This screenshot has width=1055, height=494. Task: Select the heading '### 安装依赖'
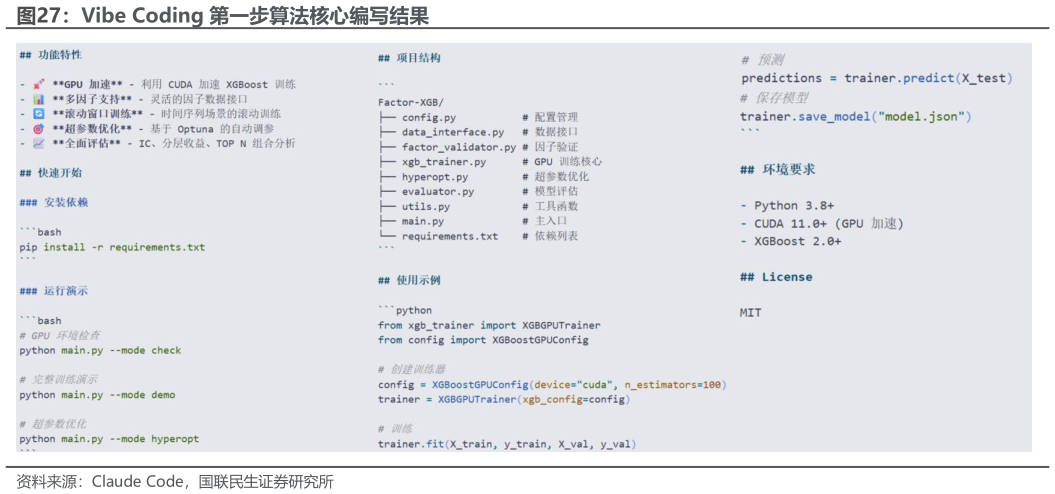(x=54, y=203)
